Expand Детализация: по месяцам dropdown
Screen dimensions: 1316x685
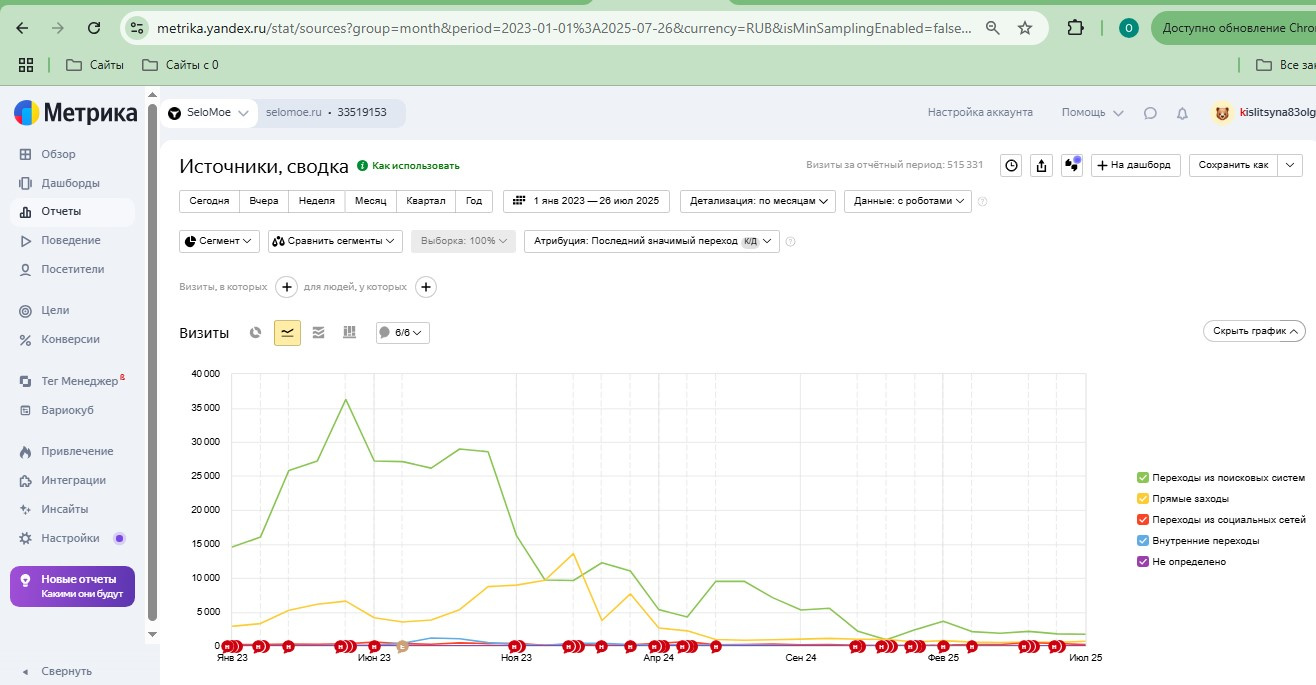point(758,201)
